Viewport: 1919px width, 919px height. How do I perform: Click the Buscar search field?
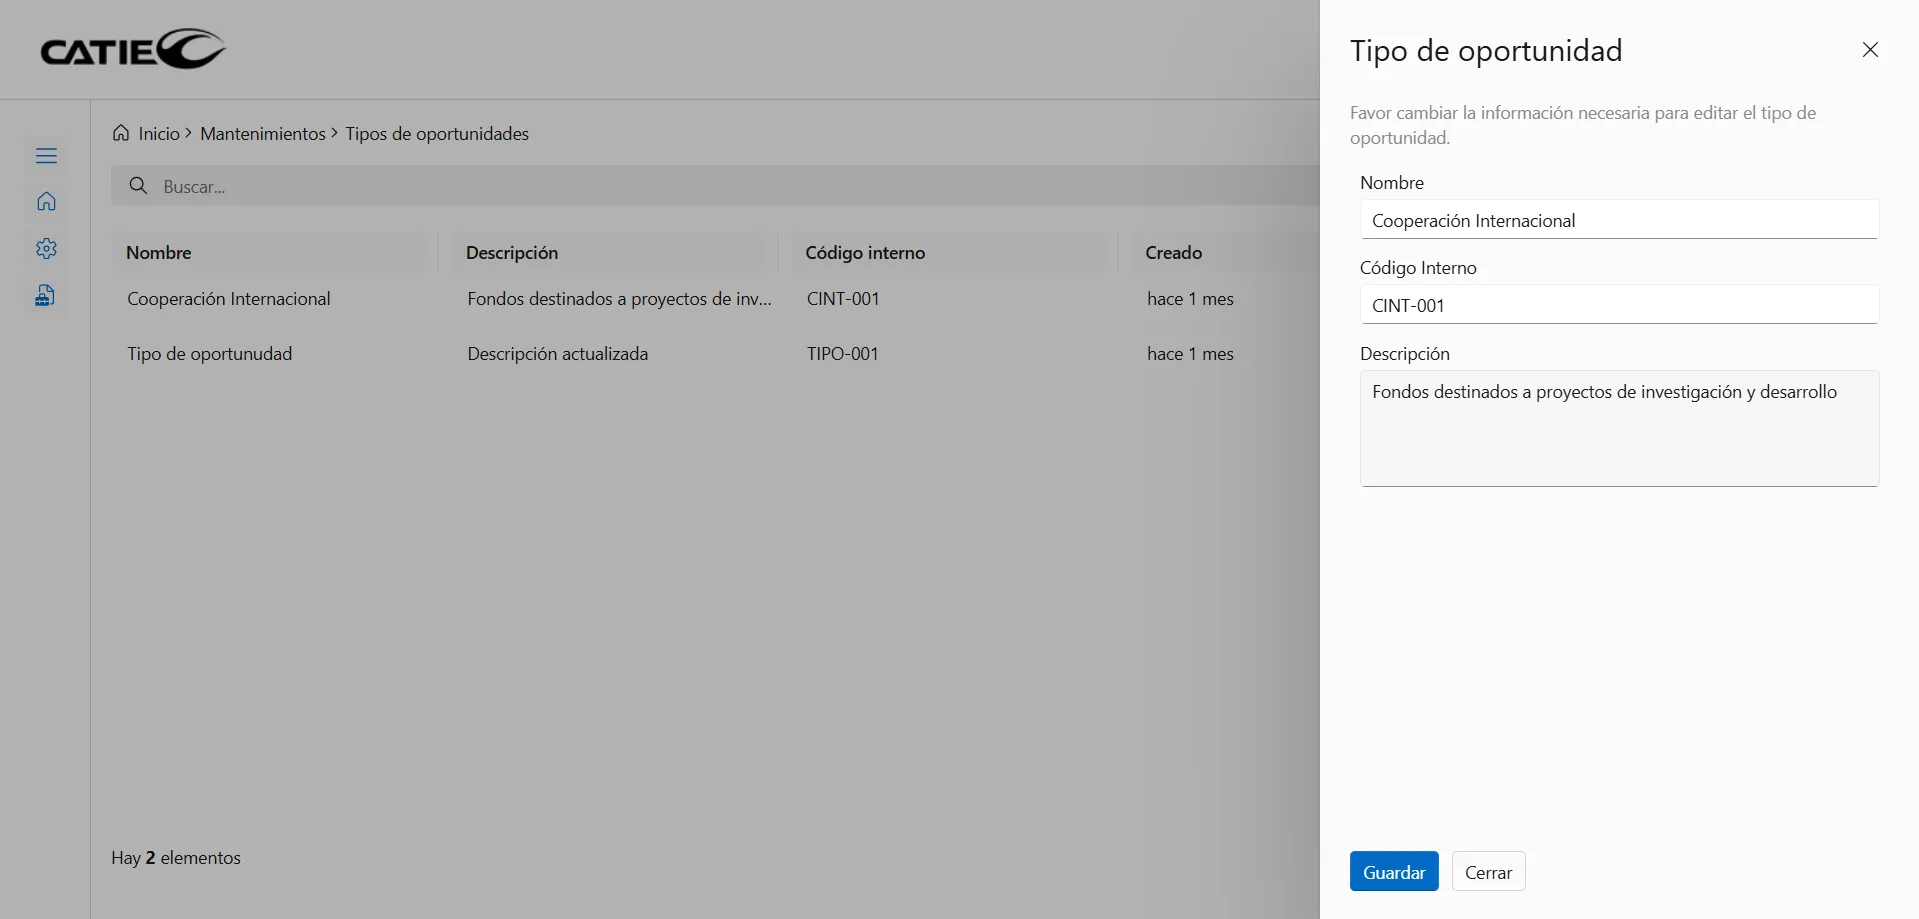click(x=700, y=186)
